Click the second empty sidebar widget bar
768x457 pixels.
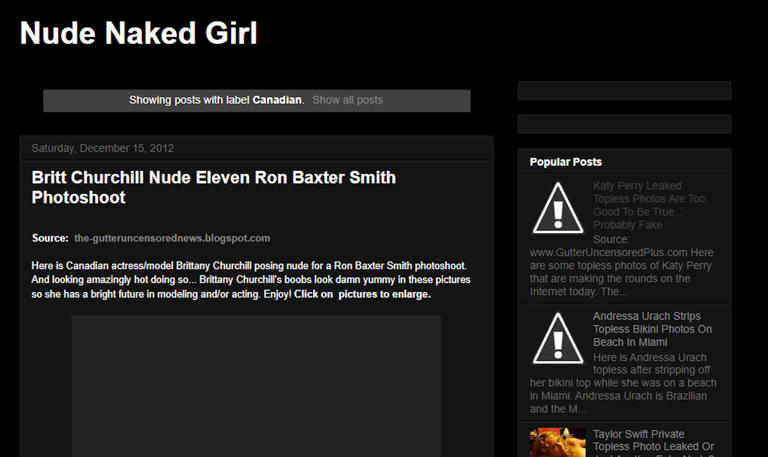pos(624,124)
